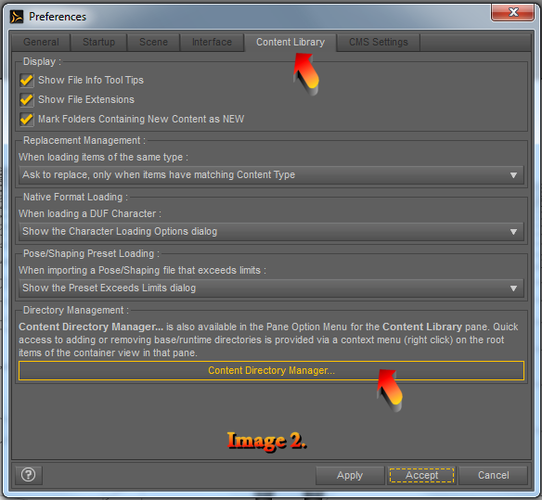Open the Preset Exceeds Limits dropdown
The width and height of the screenshot is (542, 500).
point(271,288)
